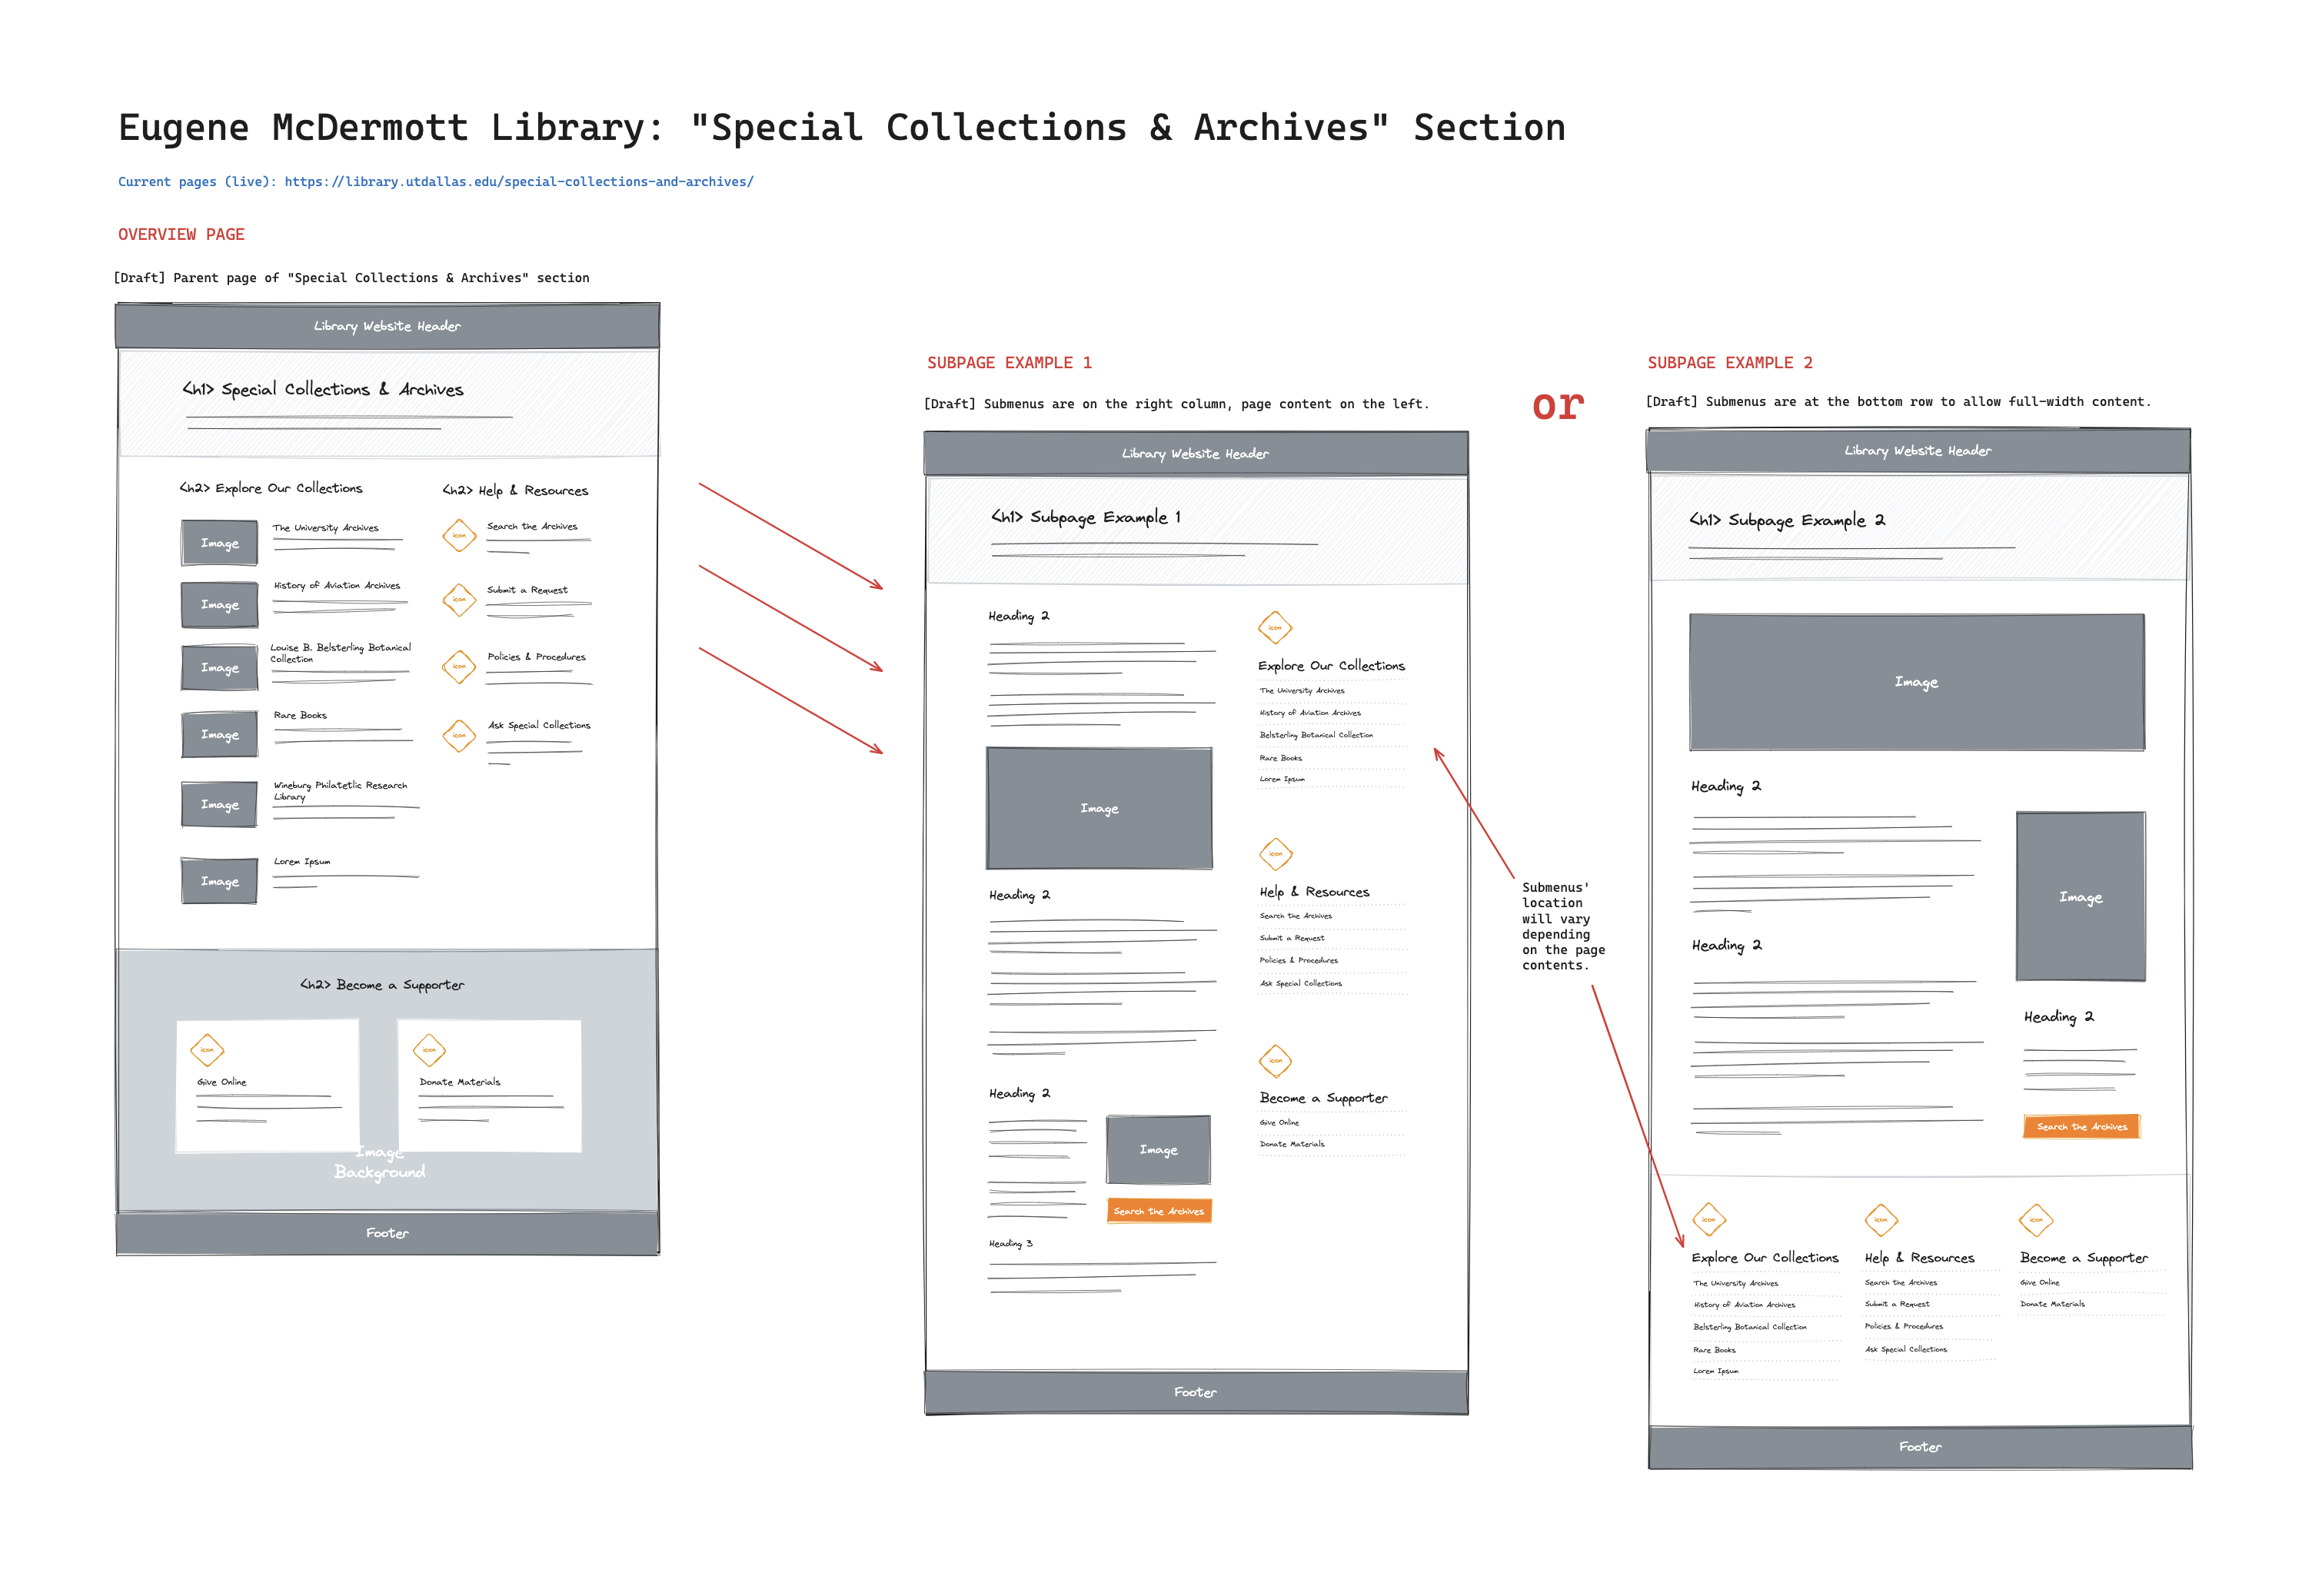Click icon beside Policies & Procedures

[x=459, y=666]
